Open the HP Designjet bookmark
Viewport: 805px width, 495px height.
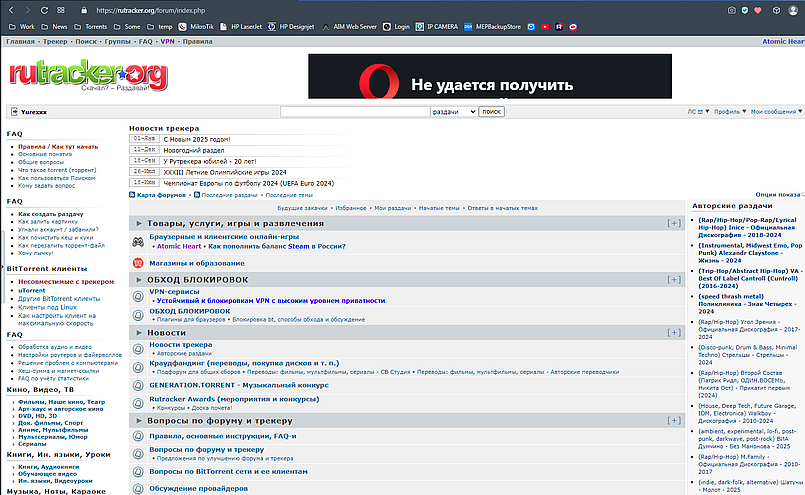tap(291, 27)
